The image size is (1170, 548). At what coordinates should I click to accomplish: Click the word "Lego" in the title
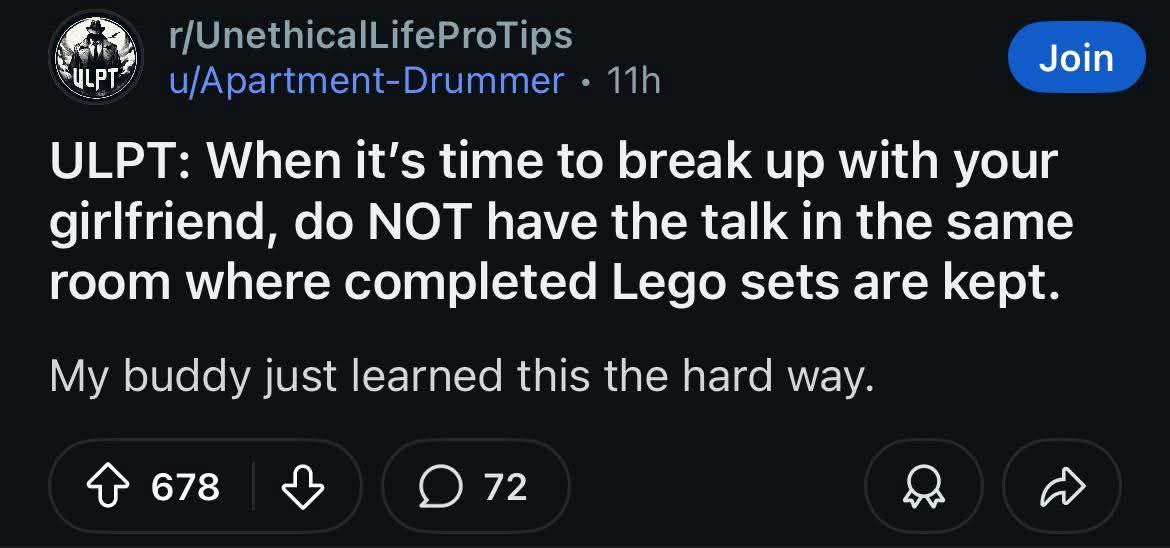coord(659,284)
